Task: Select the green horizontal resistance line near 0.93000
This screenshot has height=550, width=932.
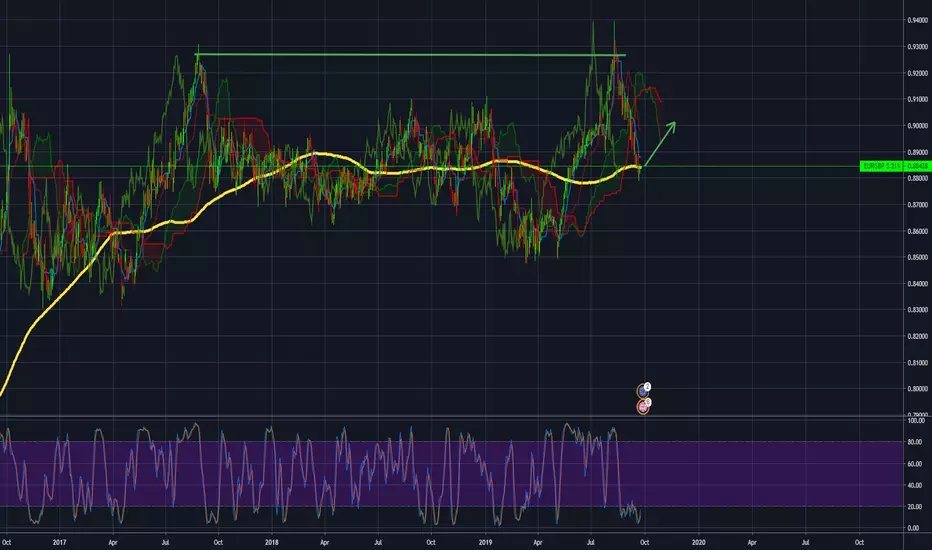Action: (410, 55)
